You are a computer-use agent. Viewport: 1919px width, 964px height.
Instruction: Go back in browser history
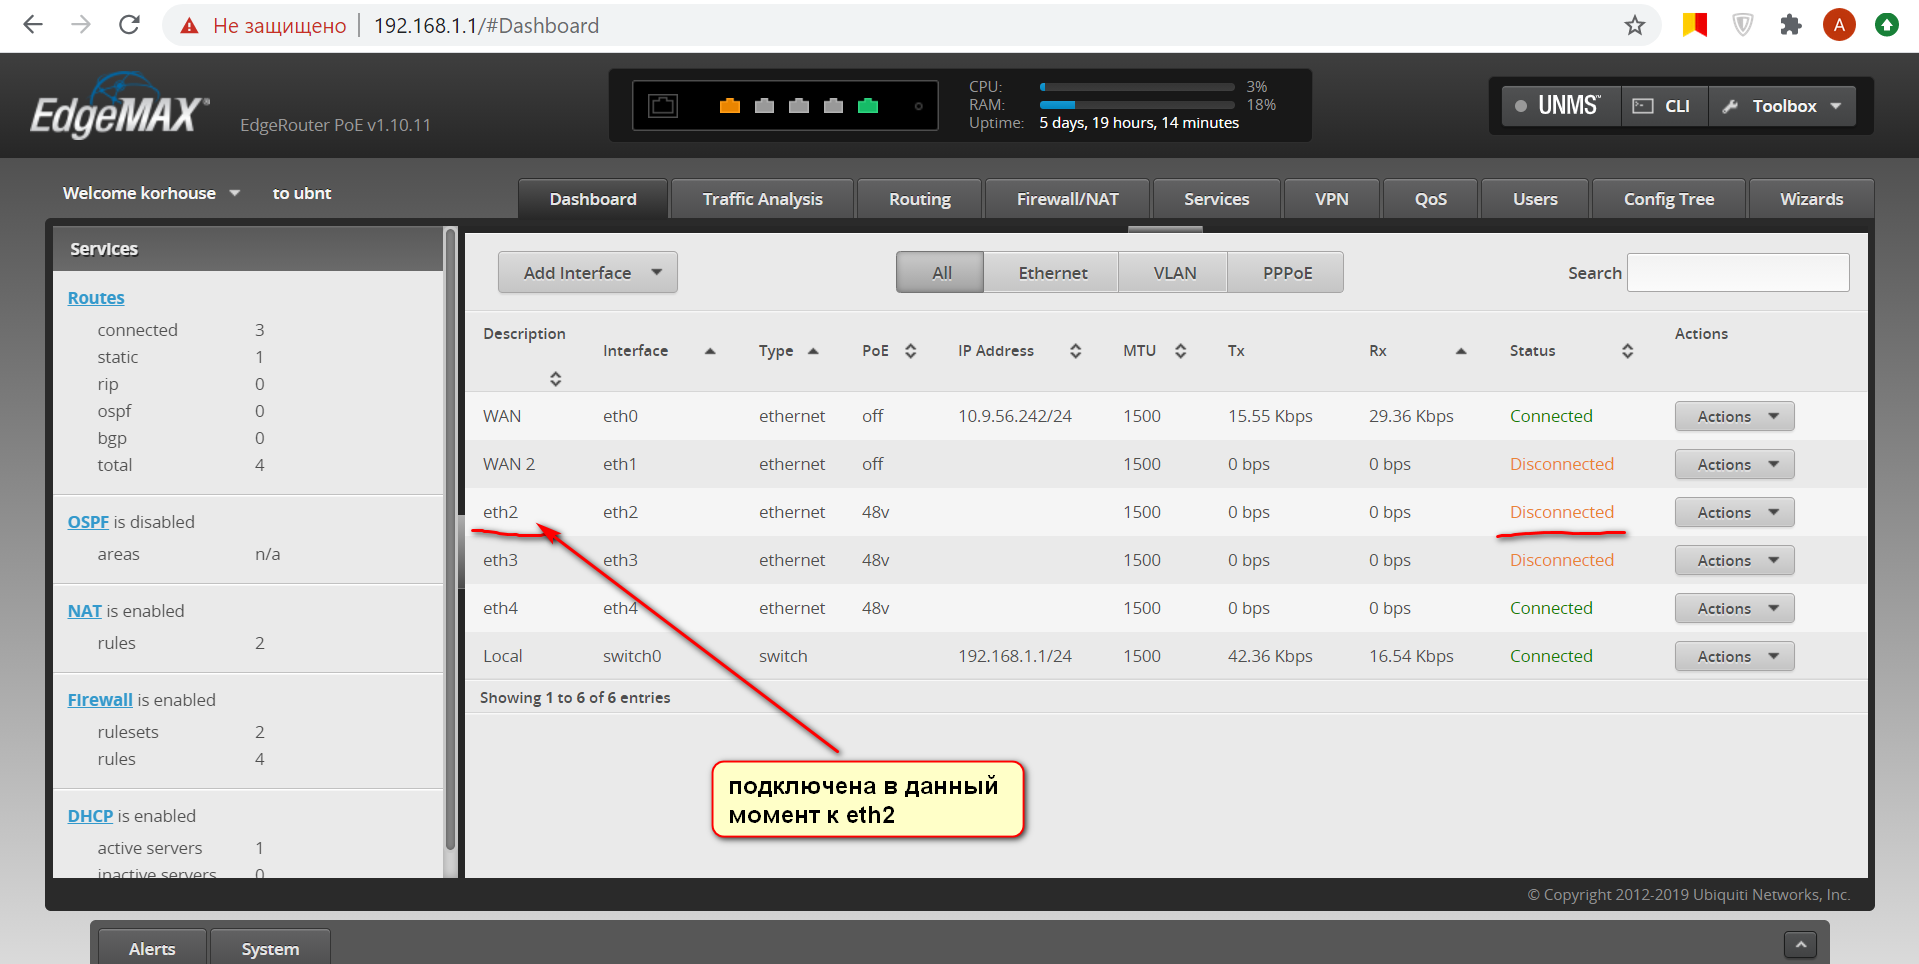[x=33, y=25]
